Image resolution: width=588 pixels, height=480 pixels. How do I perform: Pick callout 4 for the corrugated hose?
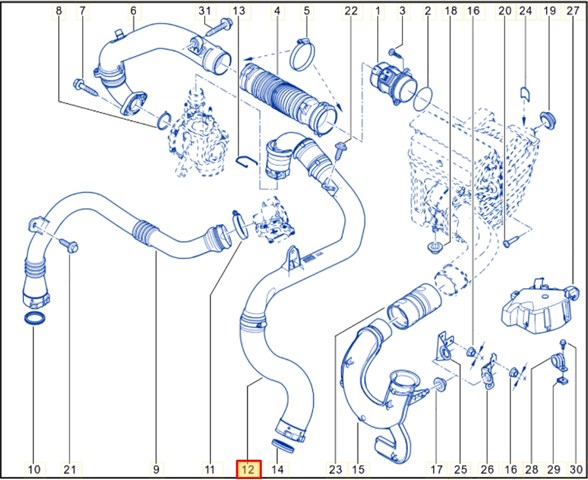277,11
